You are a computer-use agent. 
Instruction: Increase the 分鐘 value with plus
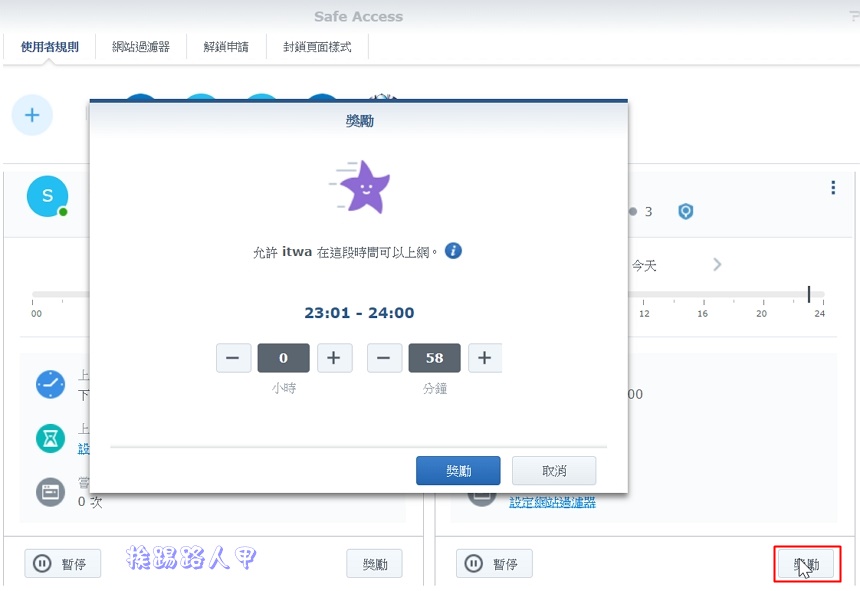(x=485, y=358)
